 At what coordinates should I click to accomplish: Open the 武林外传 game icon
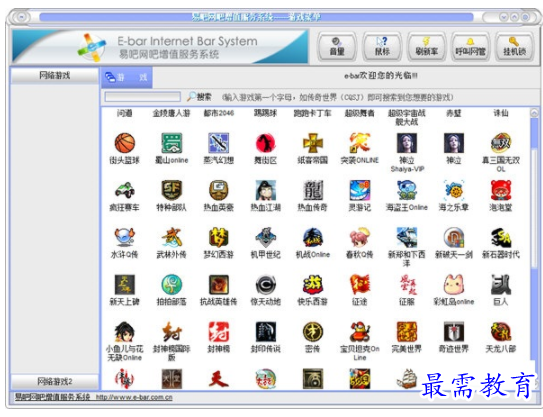point(172,237)
